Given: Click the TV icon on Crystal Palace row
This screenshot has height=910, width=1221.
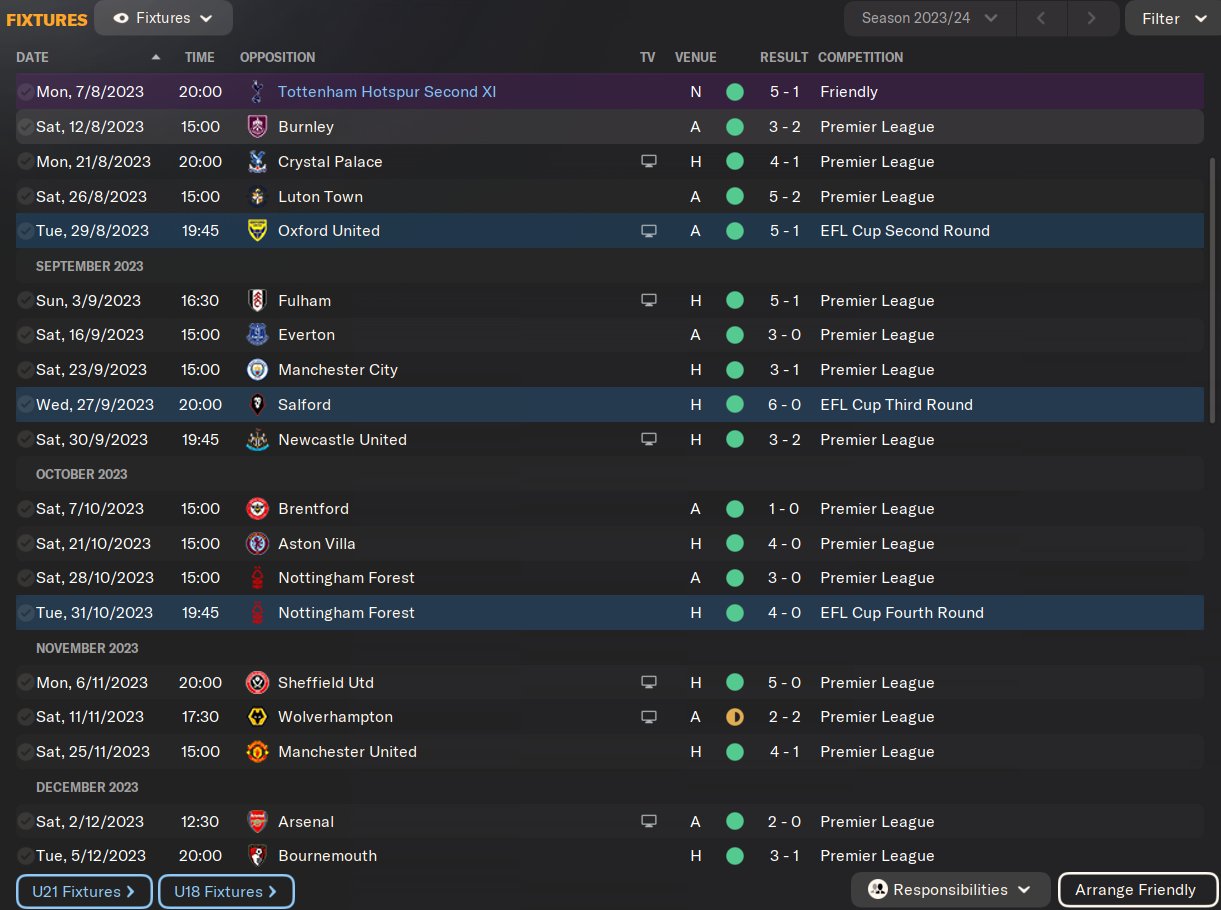Looking at the screenshot, I should (649, 162).
